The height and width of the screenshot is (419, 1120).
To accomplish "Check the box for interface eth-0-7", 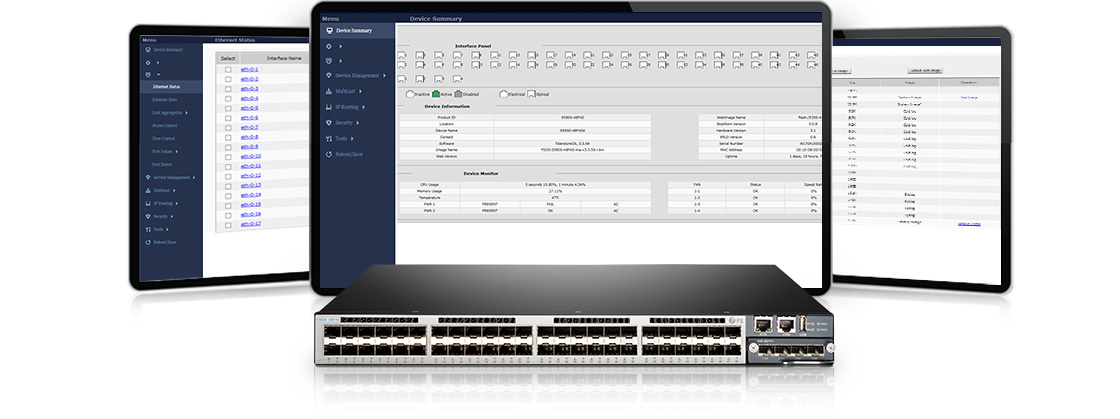I will (228, 128).
